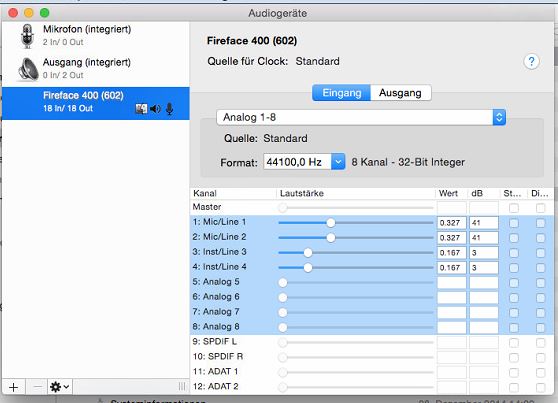Screen dimensions: 558x403
Task: Click the help question mark button
Action: coord(531,62)
